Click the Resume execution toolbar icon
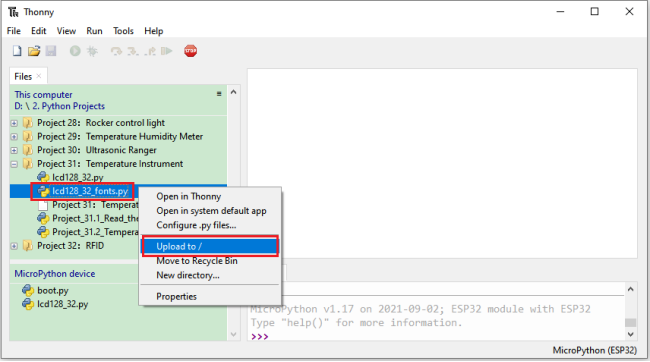650x362 pixels. click(167, 51)
